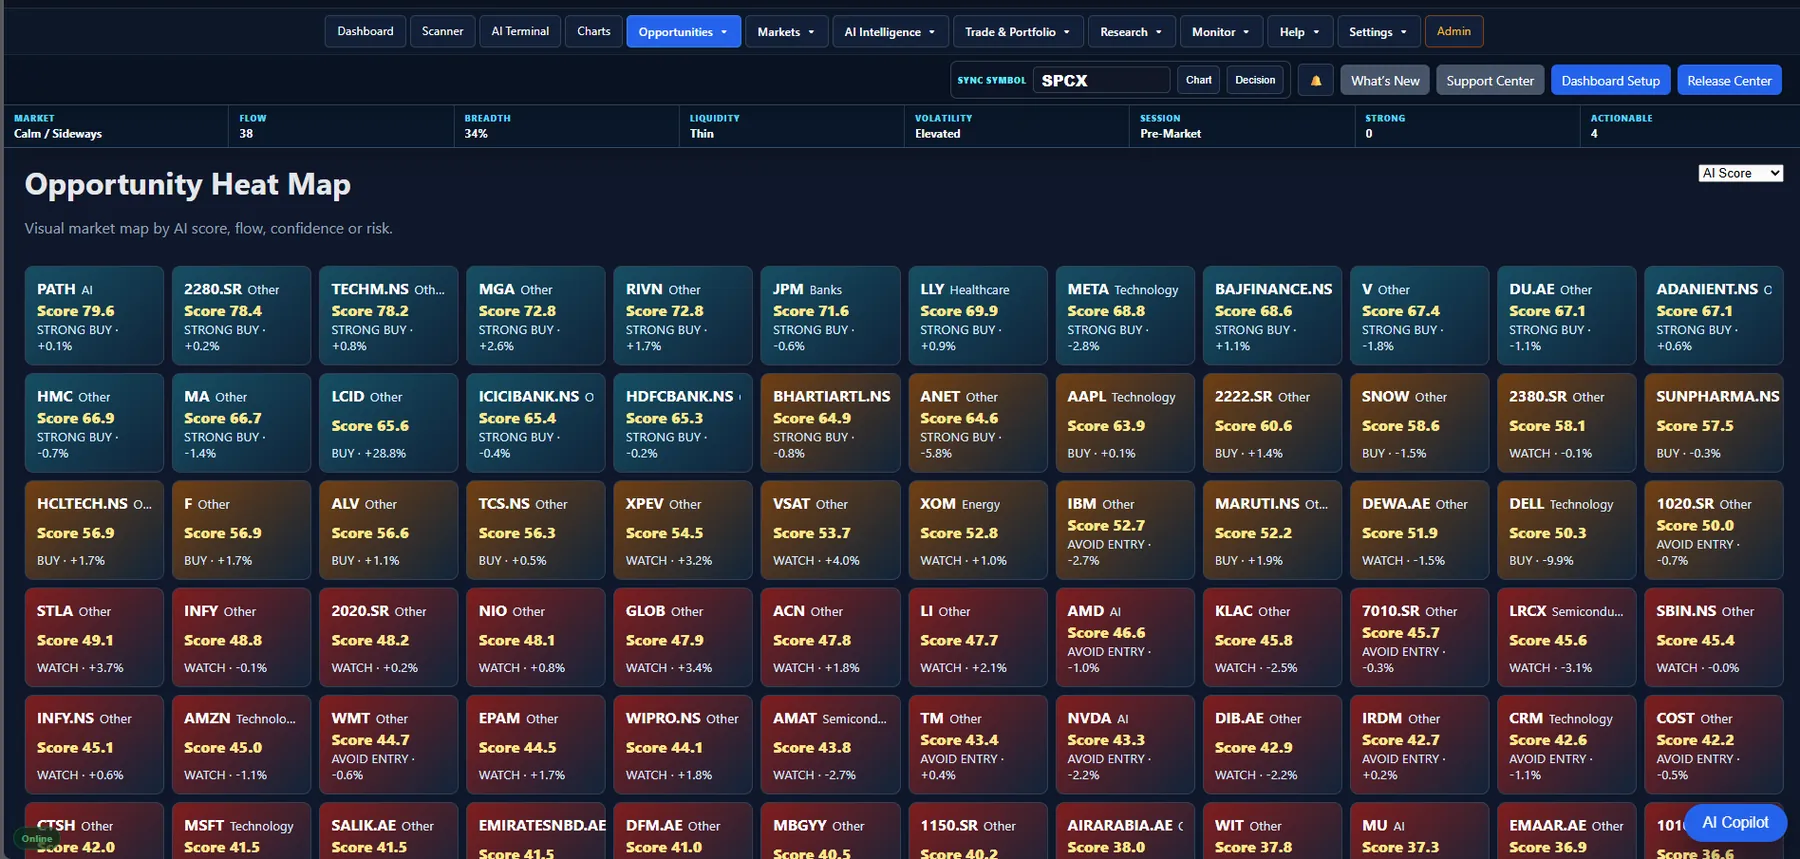
Task: Go to the Dashboard tab
Action: point(365,31)
